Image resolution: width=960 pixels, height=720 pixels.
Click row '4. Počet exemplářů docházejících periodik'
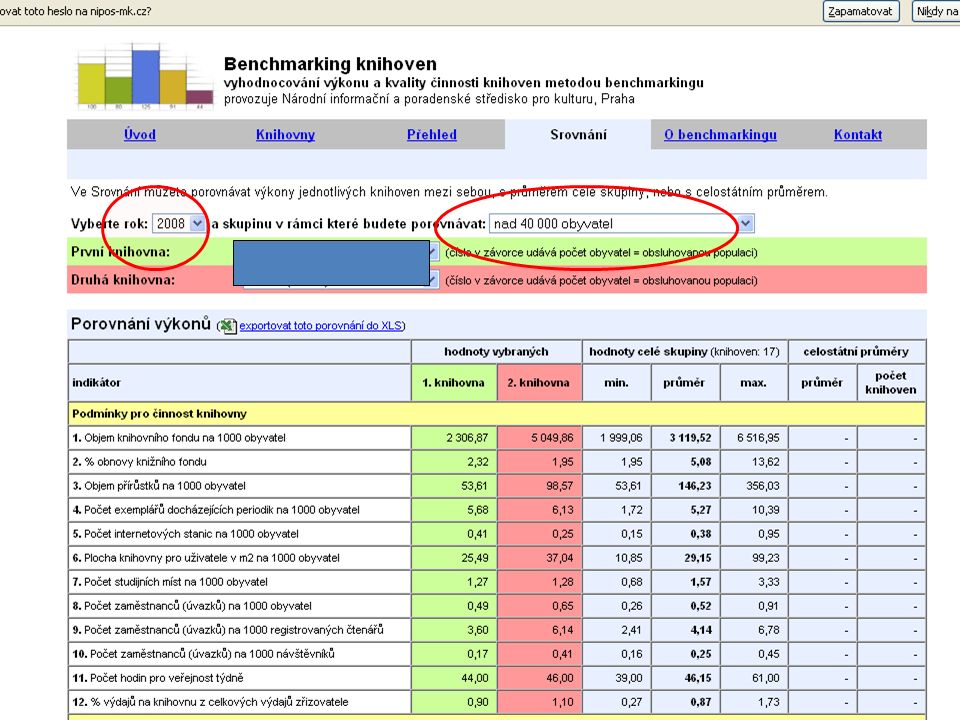point(497,509)
